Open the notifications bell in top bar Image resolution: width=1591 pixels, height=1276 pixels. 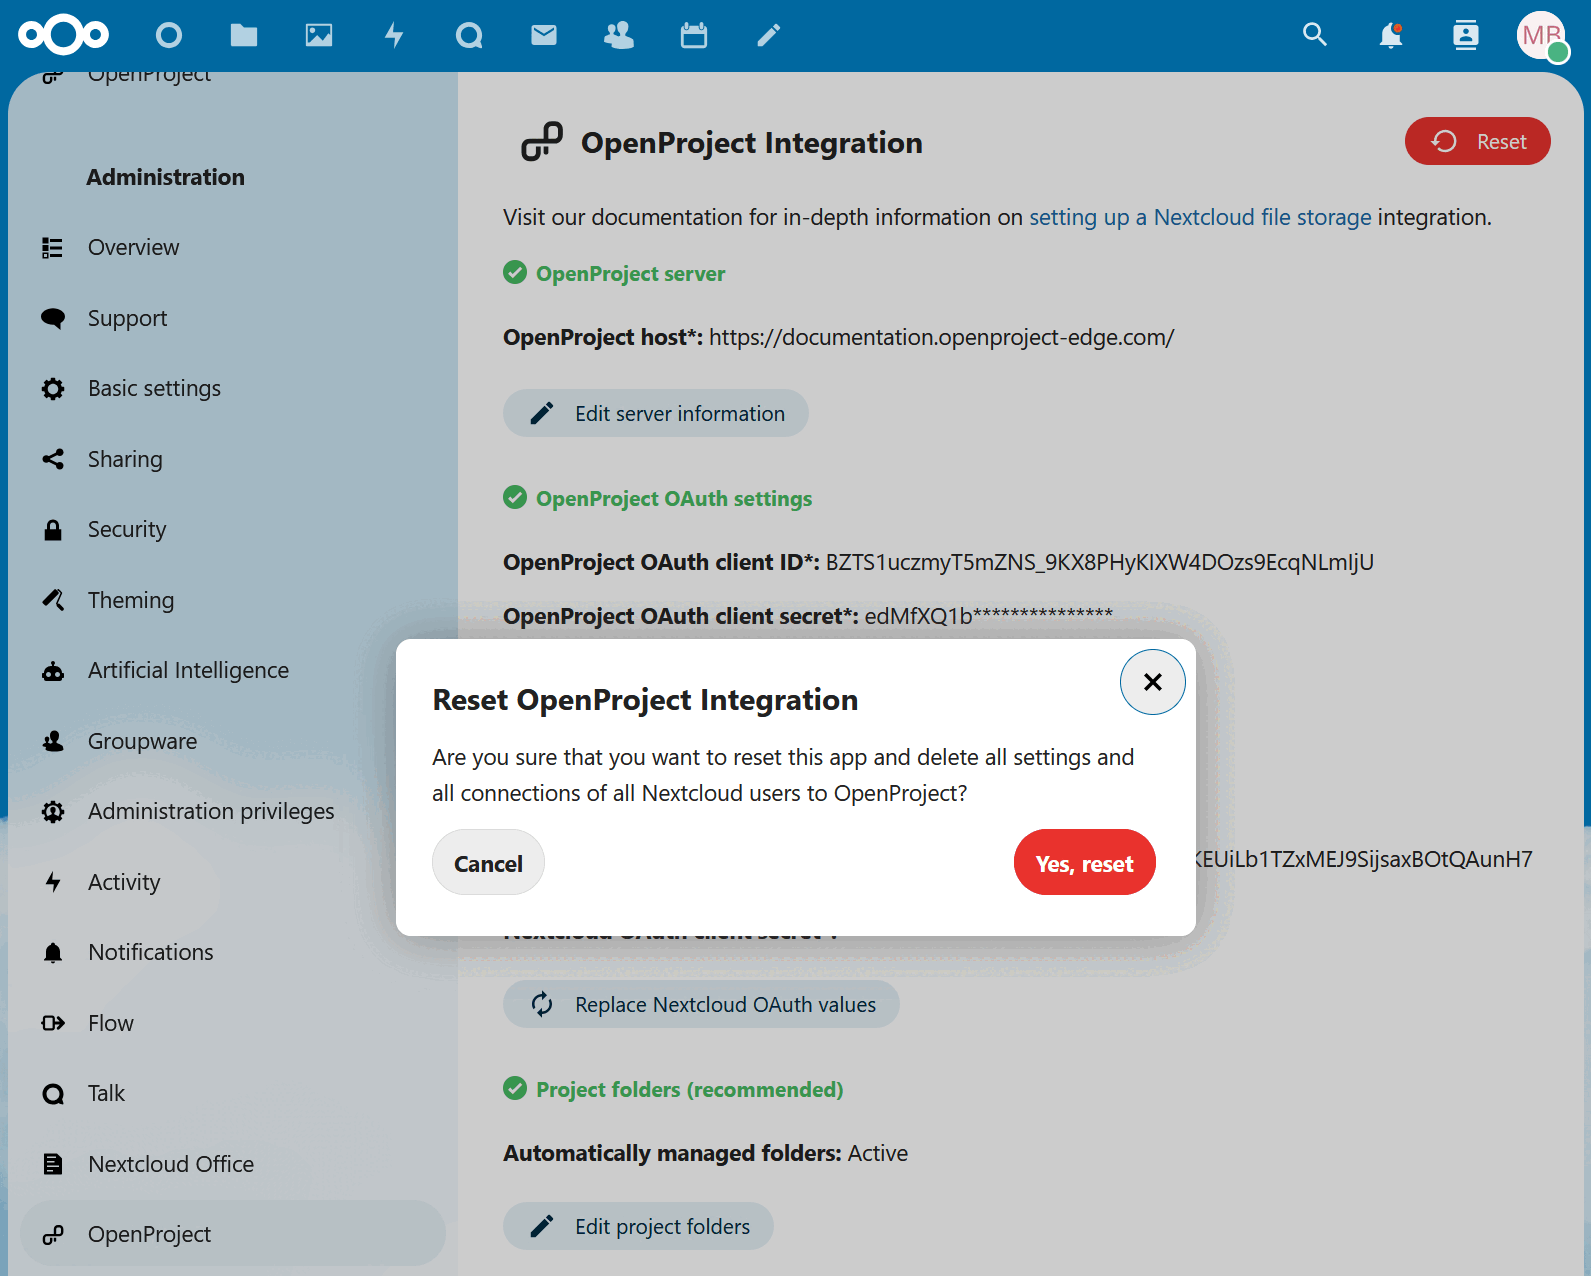[1390, 36]
